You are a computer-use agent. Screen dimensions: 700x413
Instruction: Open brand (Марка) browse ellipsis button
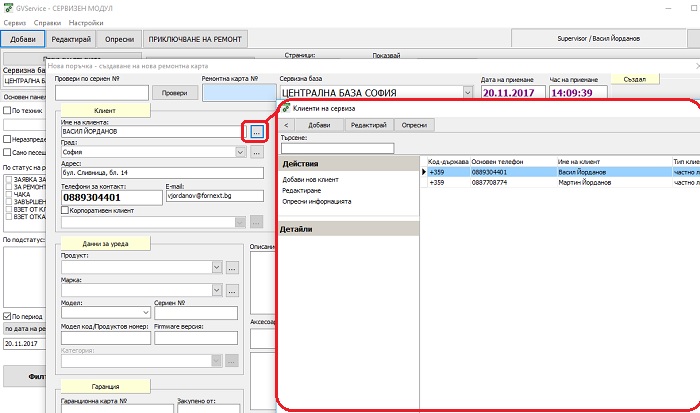[232, 291]
